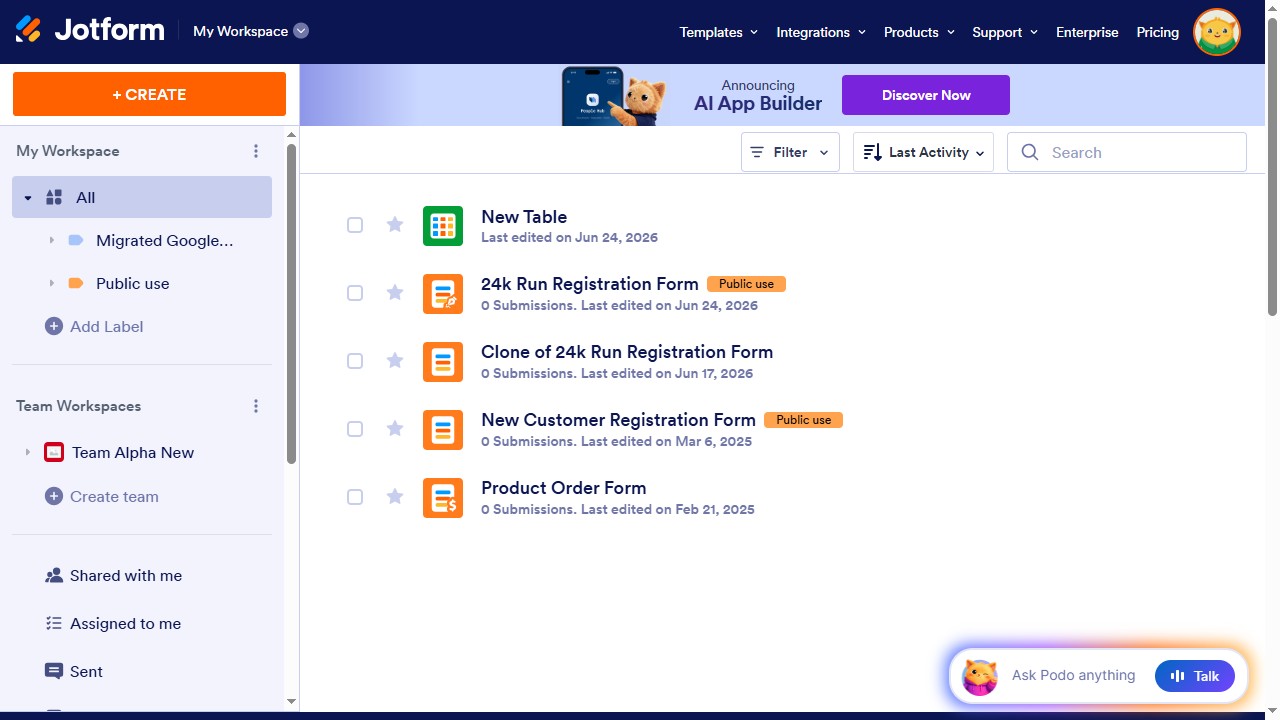This screenshot has height=720, width=1280.
Task: Collapse the All folder tree arrow
Action: [28, 198]
